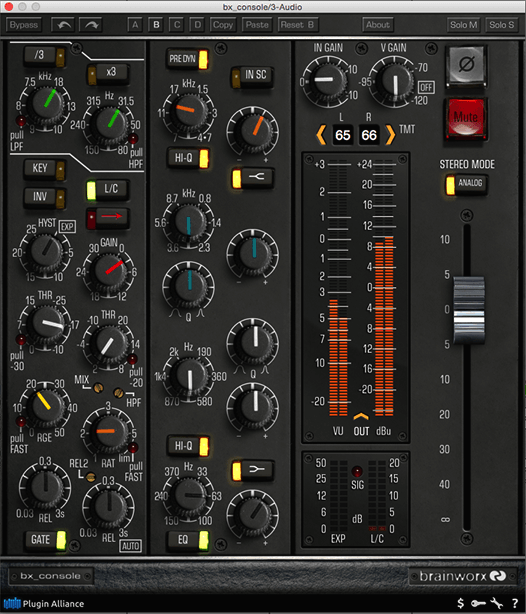This screenshot has width=526, height=614.
Task: Open the wrench settings icon
Action: 497,603
